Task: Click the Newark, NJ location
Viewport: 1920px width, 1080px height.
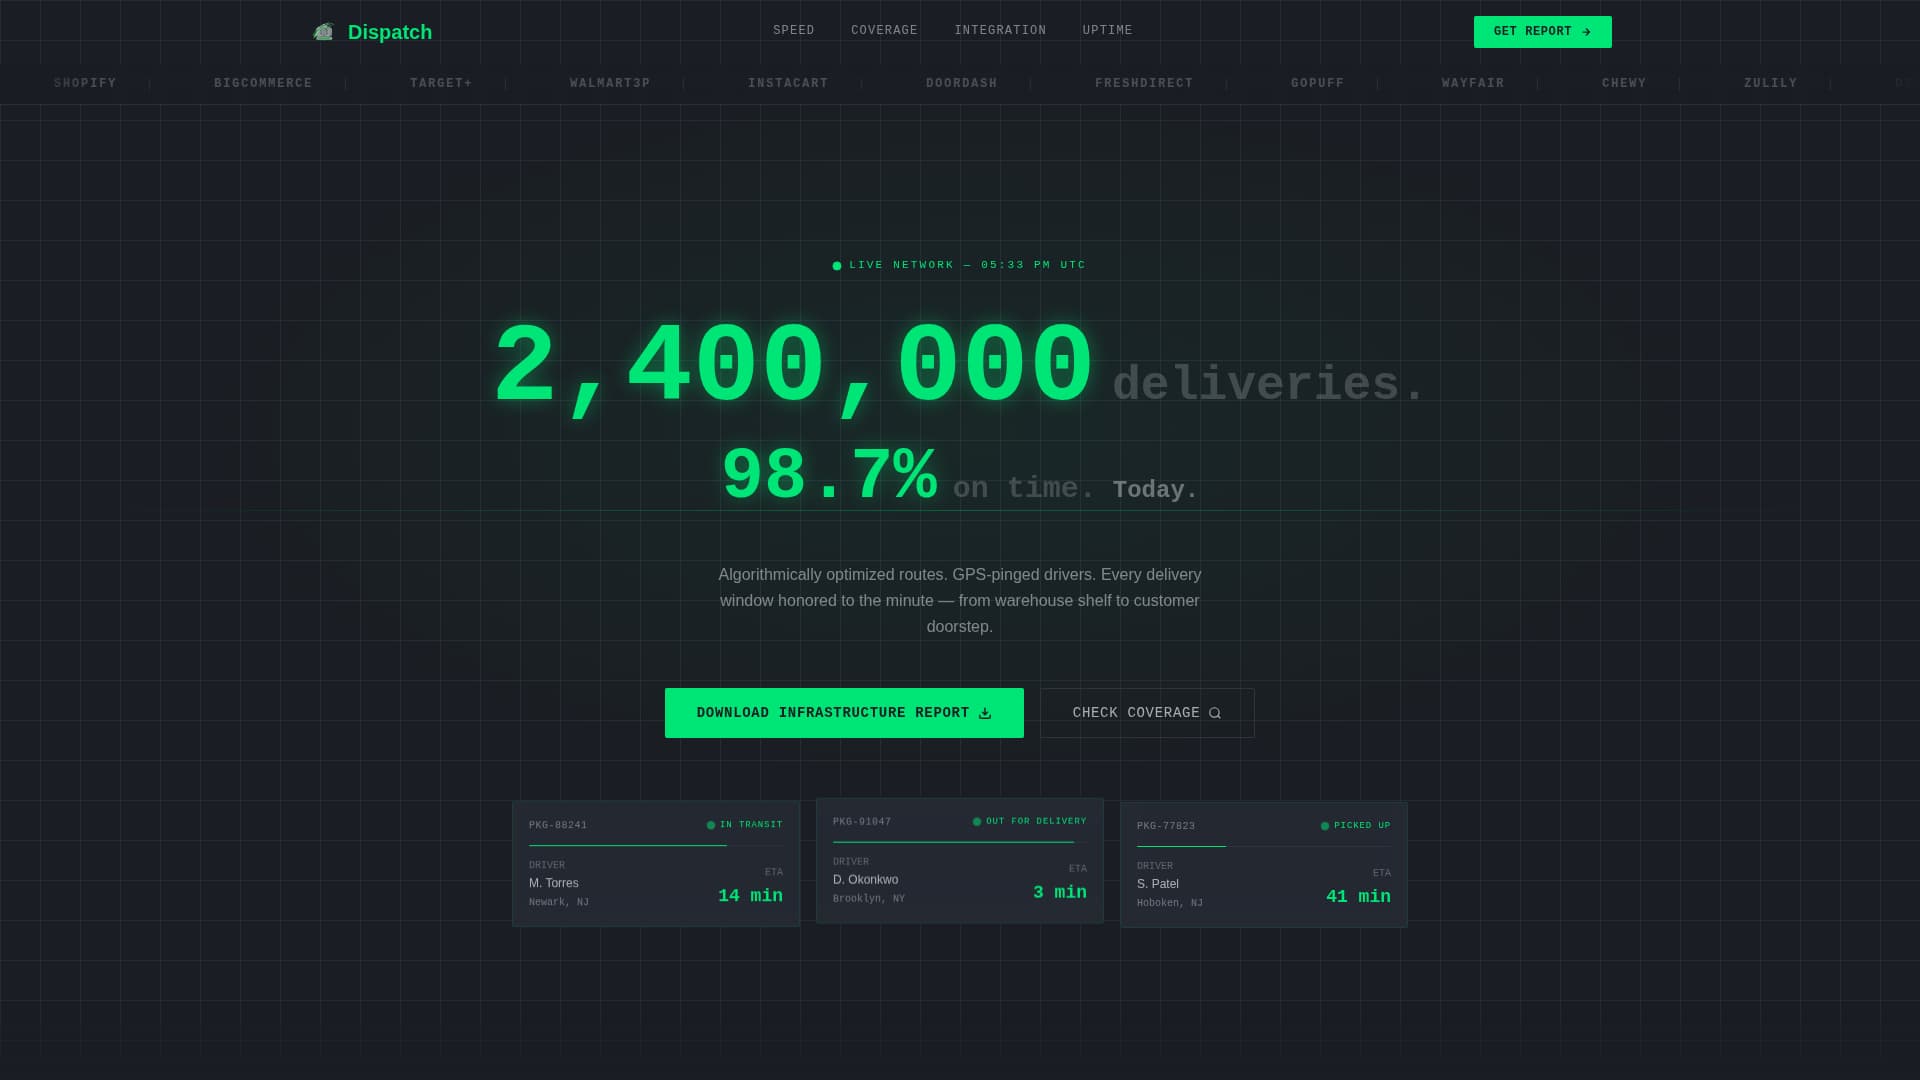Action: coord(559,902)
